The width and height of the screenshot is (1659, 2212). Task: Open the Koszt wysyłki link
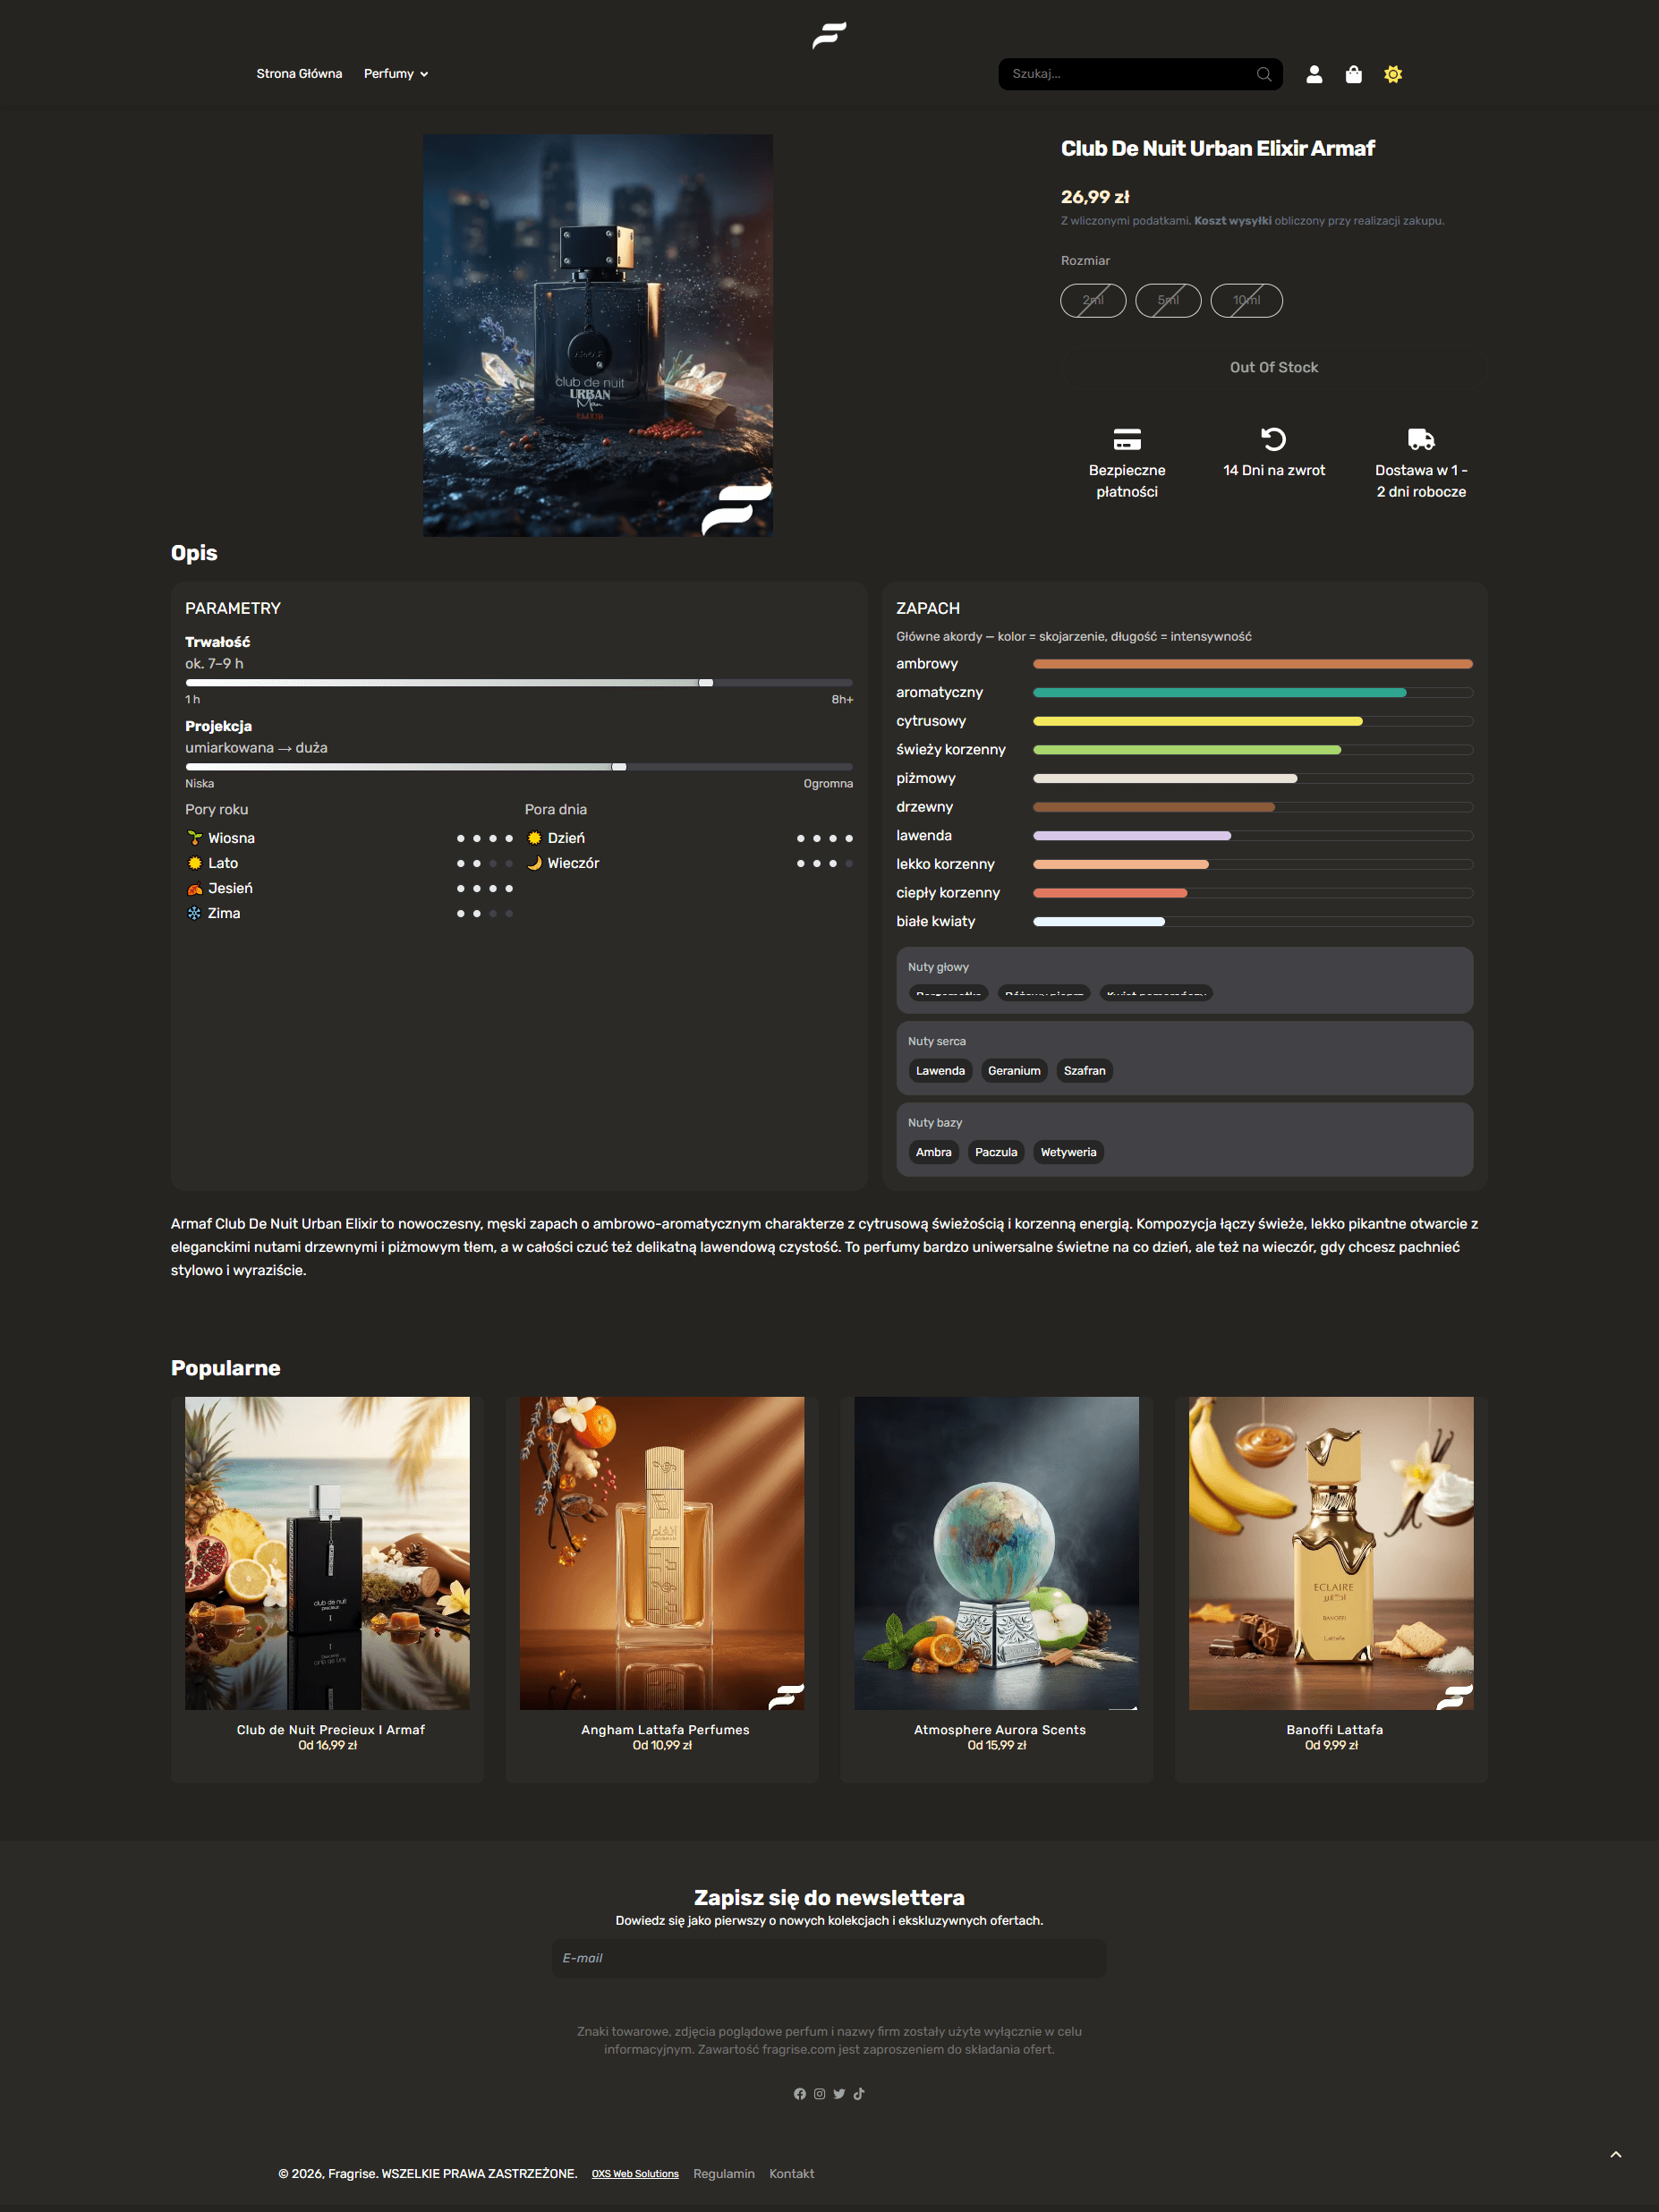1232,221
